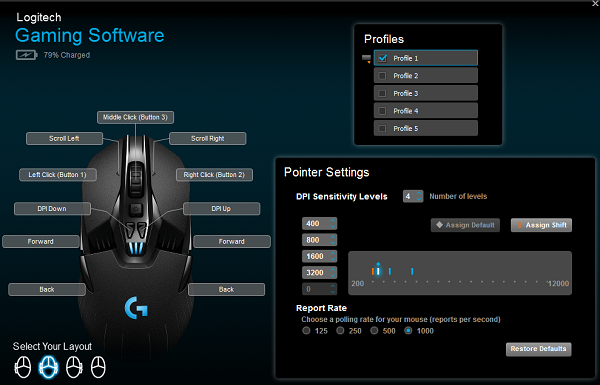Image resolution: width=600 pixels, height=385 pixels.
Task: Select the 125 report rate option
Action: tap(306, 330)
